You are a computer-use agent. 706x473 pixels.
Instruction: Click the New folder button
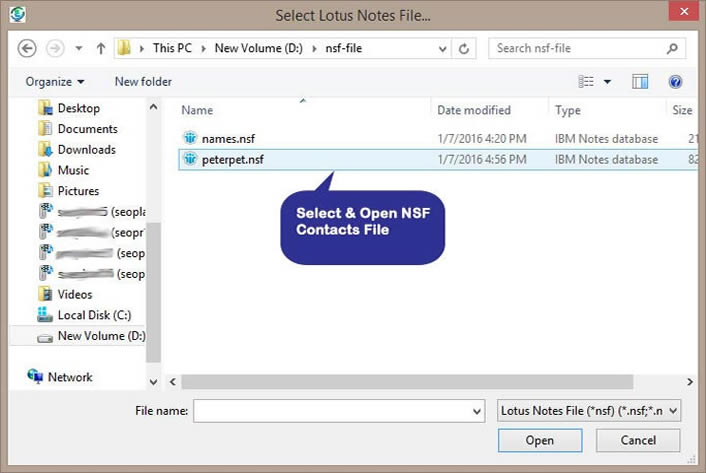(x=143, y=81)
